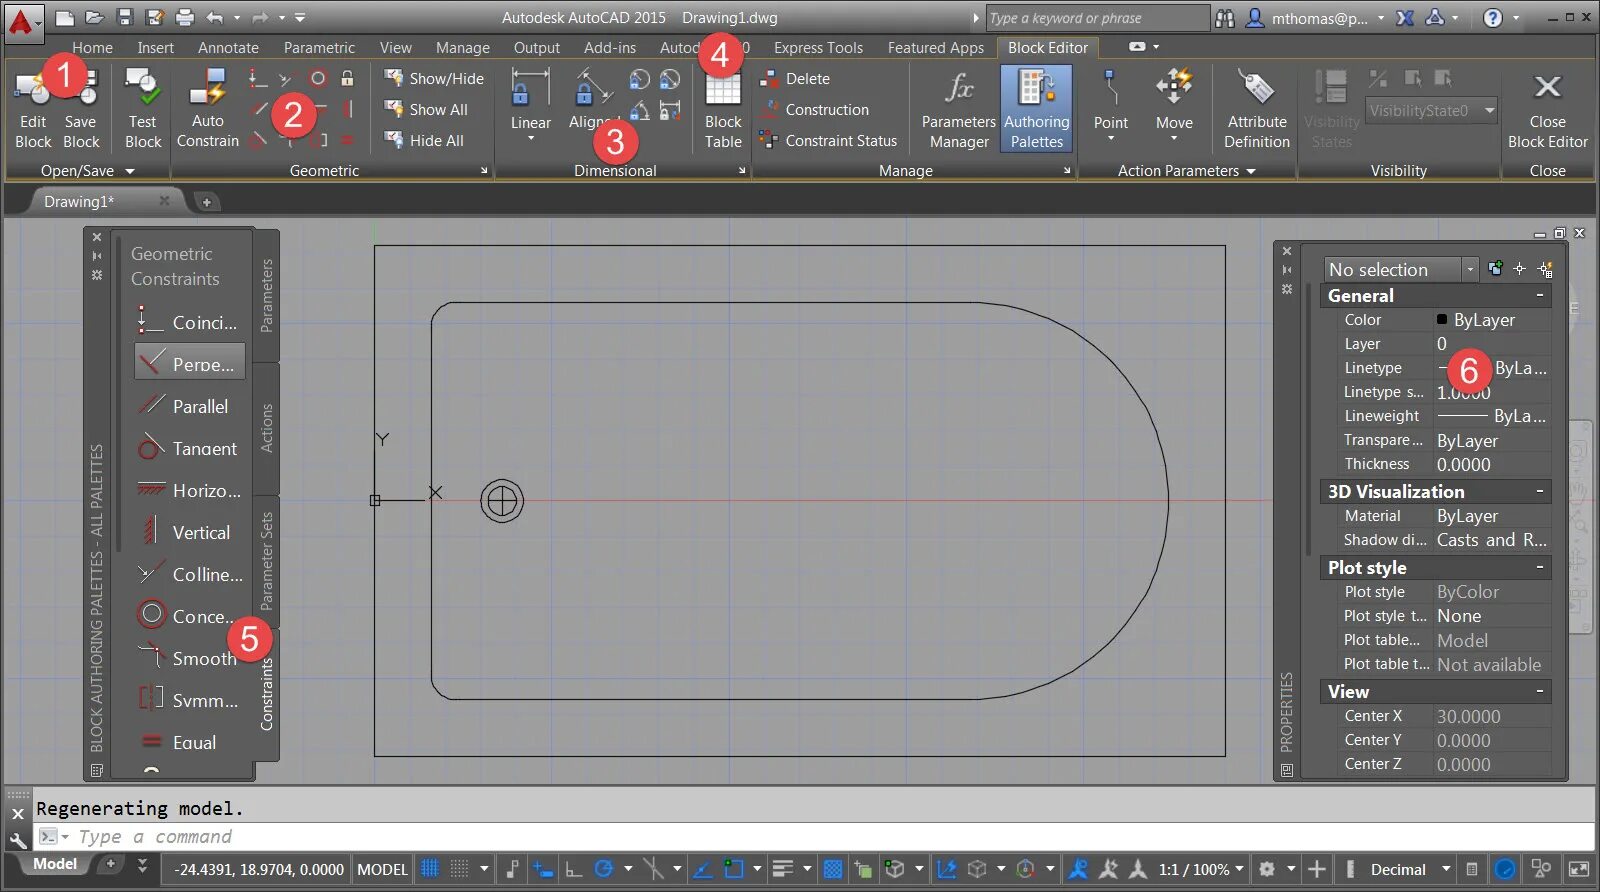The width and height of the screenshot is (1600, 892).
Task: Collapse the General properties section
Action: click(1539, 296)
